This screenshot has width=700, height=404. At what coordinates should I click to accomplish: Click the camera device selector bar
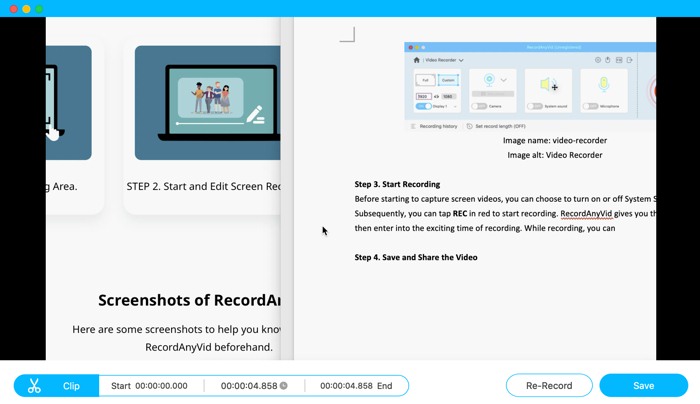(493, 94)
